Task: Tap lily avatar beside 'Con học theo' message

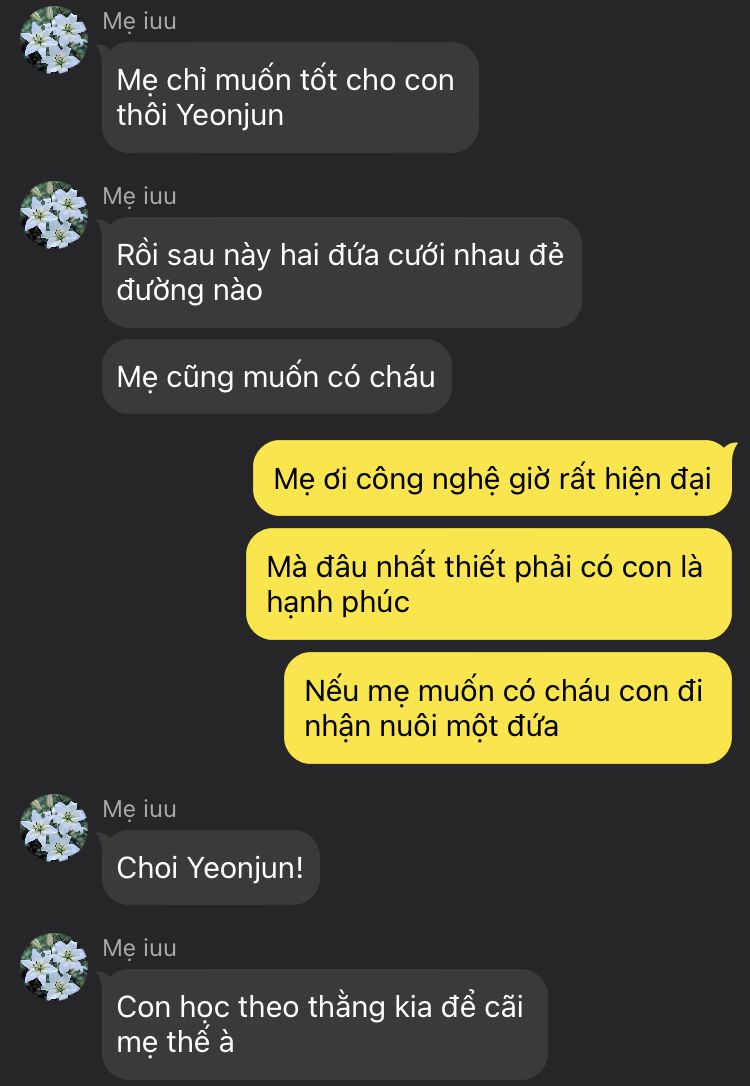Action: pyautogui.click(x=54, y=967)
